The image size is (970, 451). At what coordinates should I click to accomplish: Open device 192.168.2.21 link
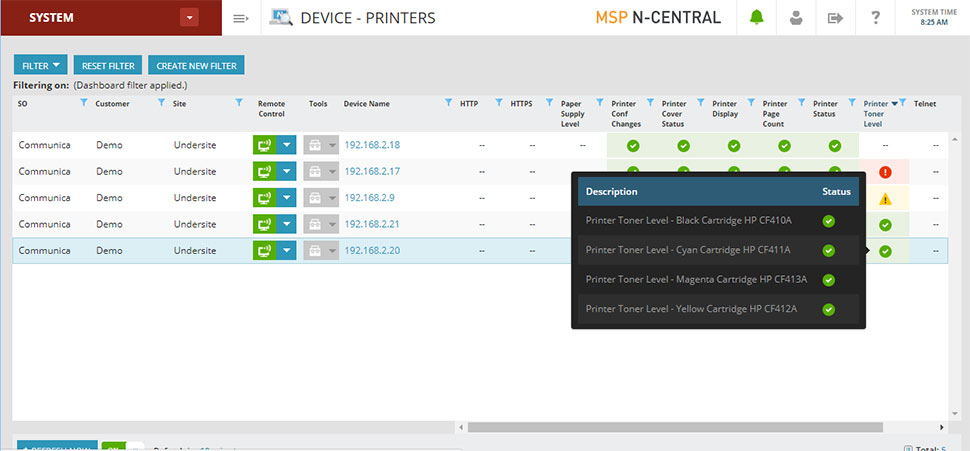(372, 224)
